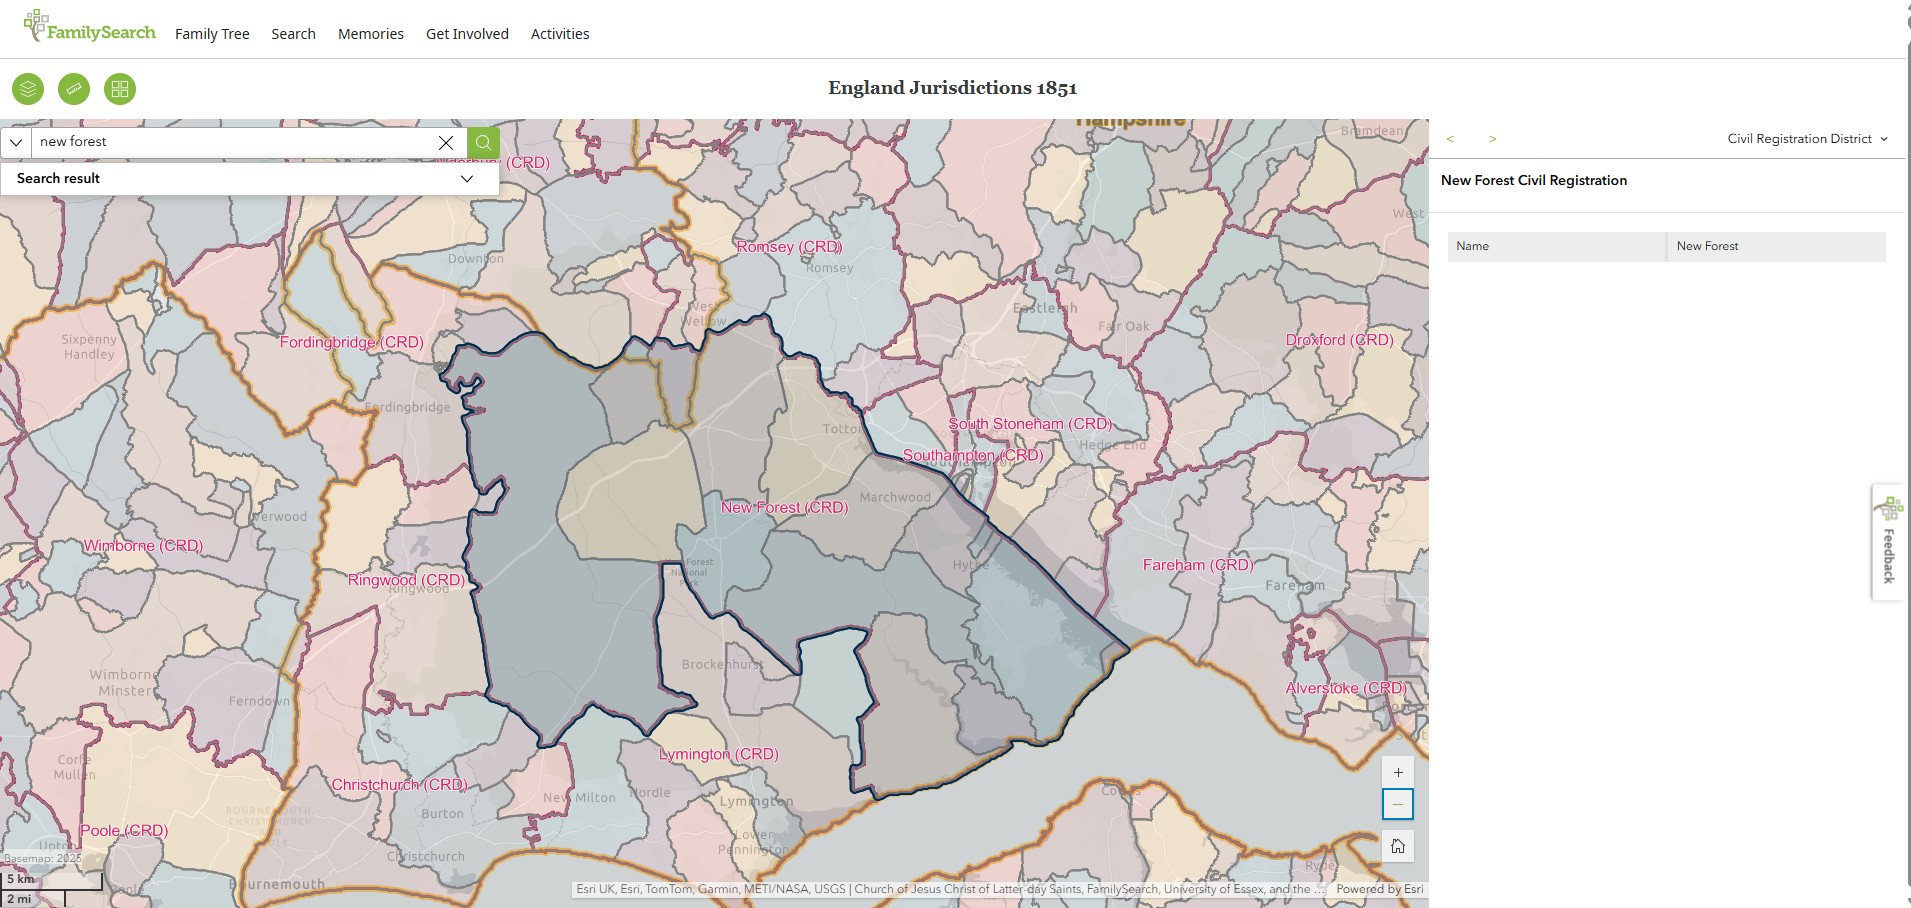
Task: Click the green magnifier search button
Action: tap(483, 142)
